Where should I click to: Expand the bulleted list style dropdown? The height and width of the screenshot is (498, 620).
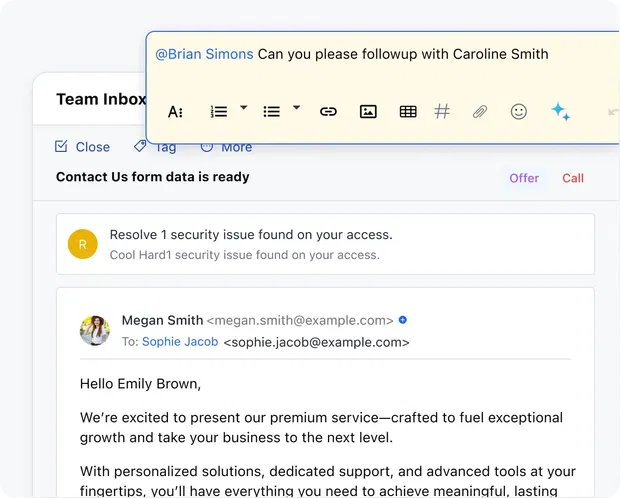[x=296, y=108]
